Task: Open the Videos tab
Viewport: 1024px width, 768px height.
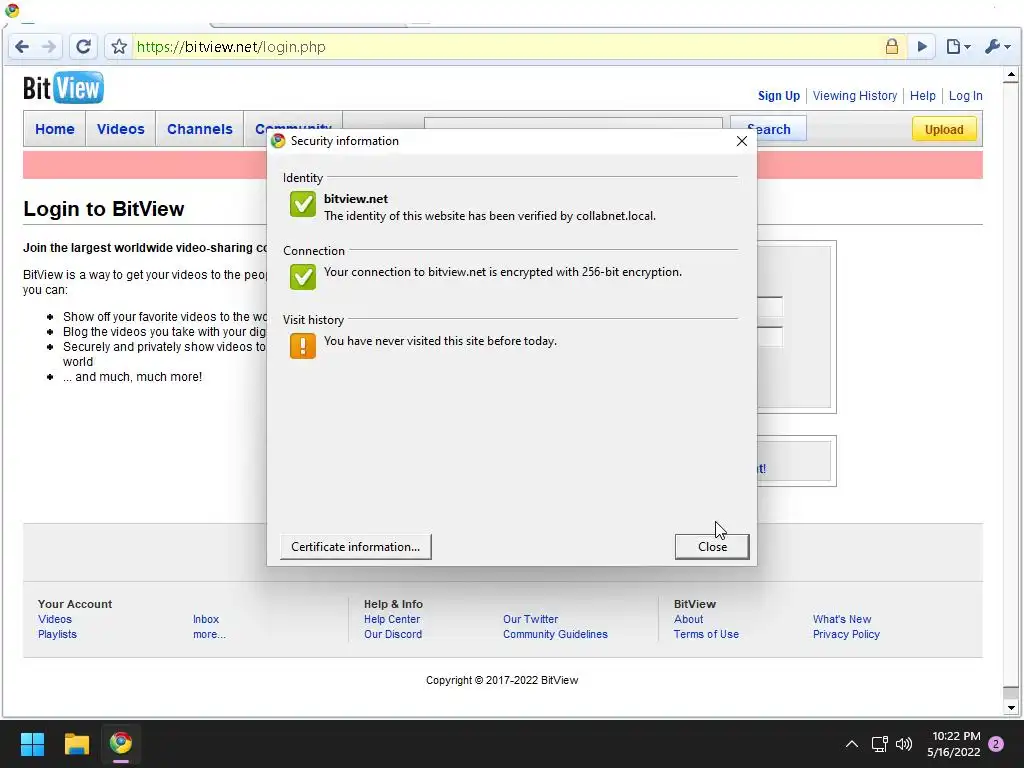Action: coord(121,129)
